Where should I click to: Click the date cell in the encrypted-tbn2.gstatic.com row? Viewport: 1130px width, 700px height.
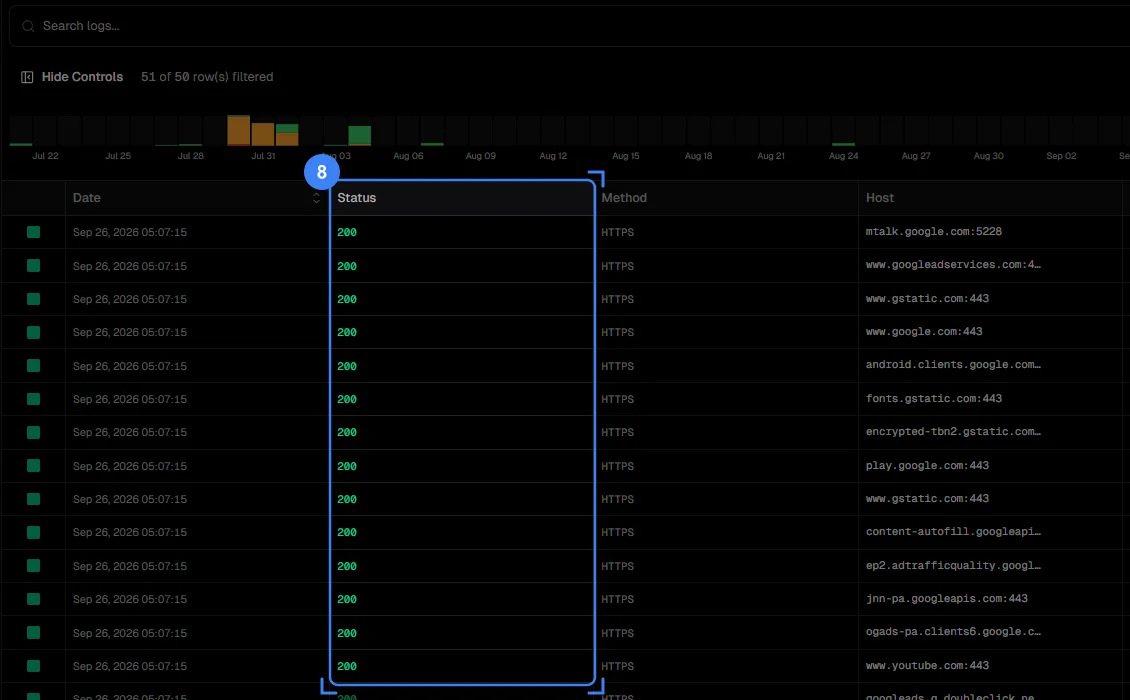point(130,432)
